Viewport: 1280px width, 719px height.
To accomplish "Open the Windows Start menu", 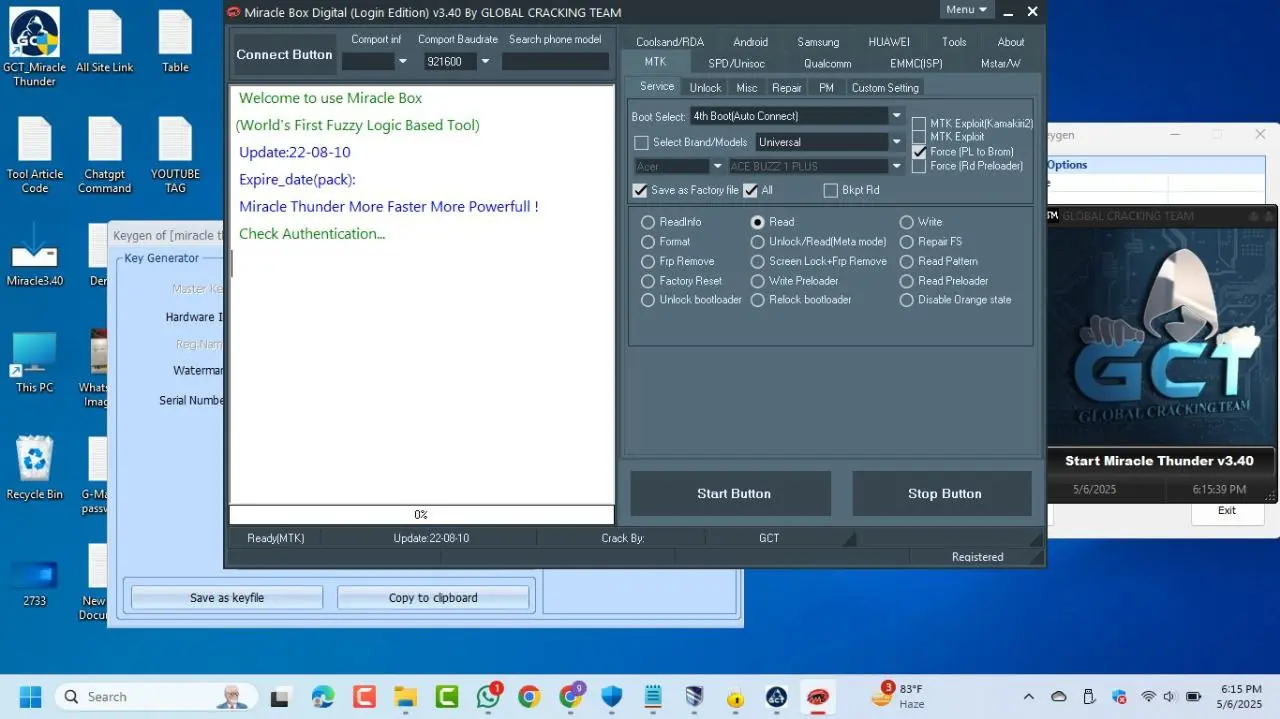I will (30, 696).
